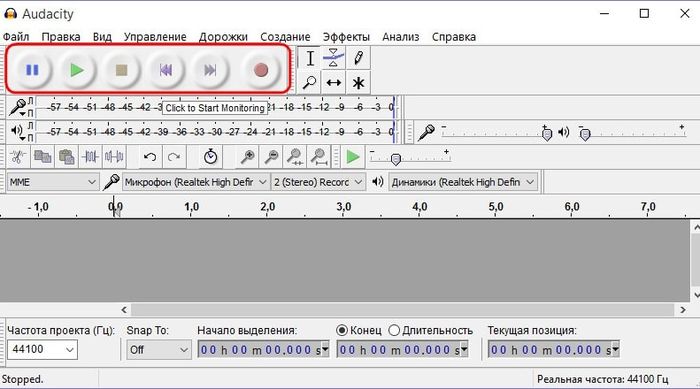Click the Cut scissors icon

[18, 157]
